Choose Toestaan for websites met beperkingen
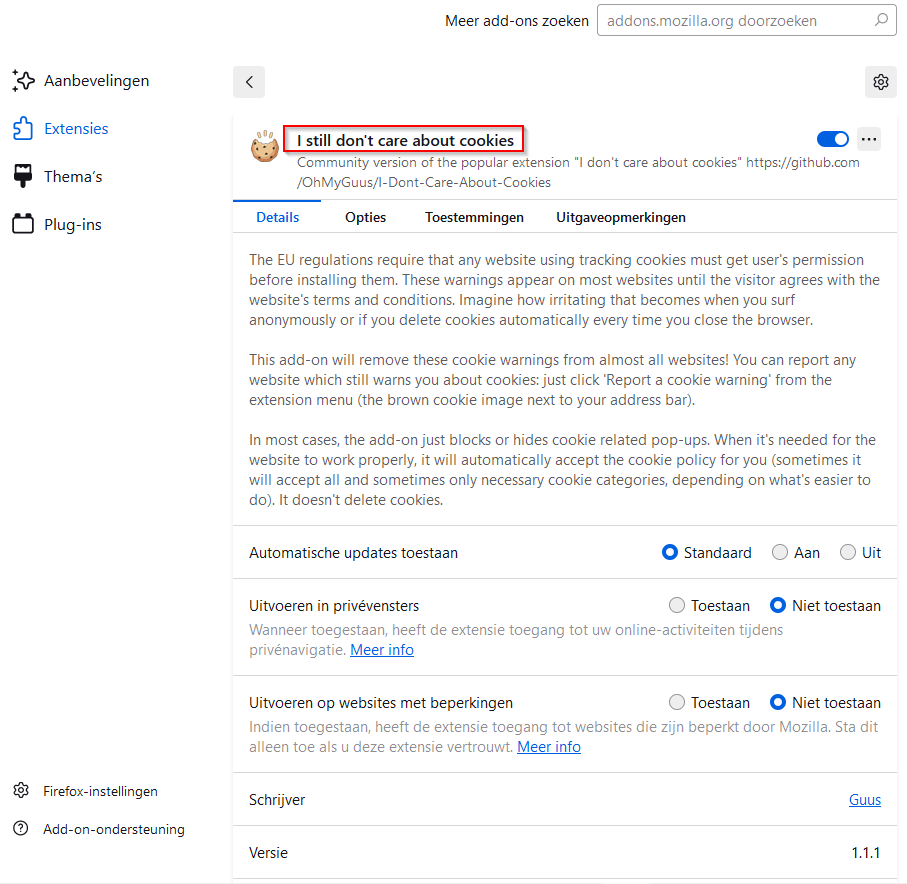907x884 pixels. [x=676, y=703]
